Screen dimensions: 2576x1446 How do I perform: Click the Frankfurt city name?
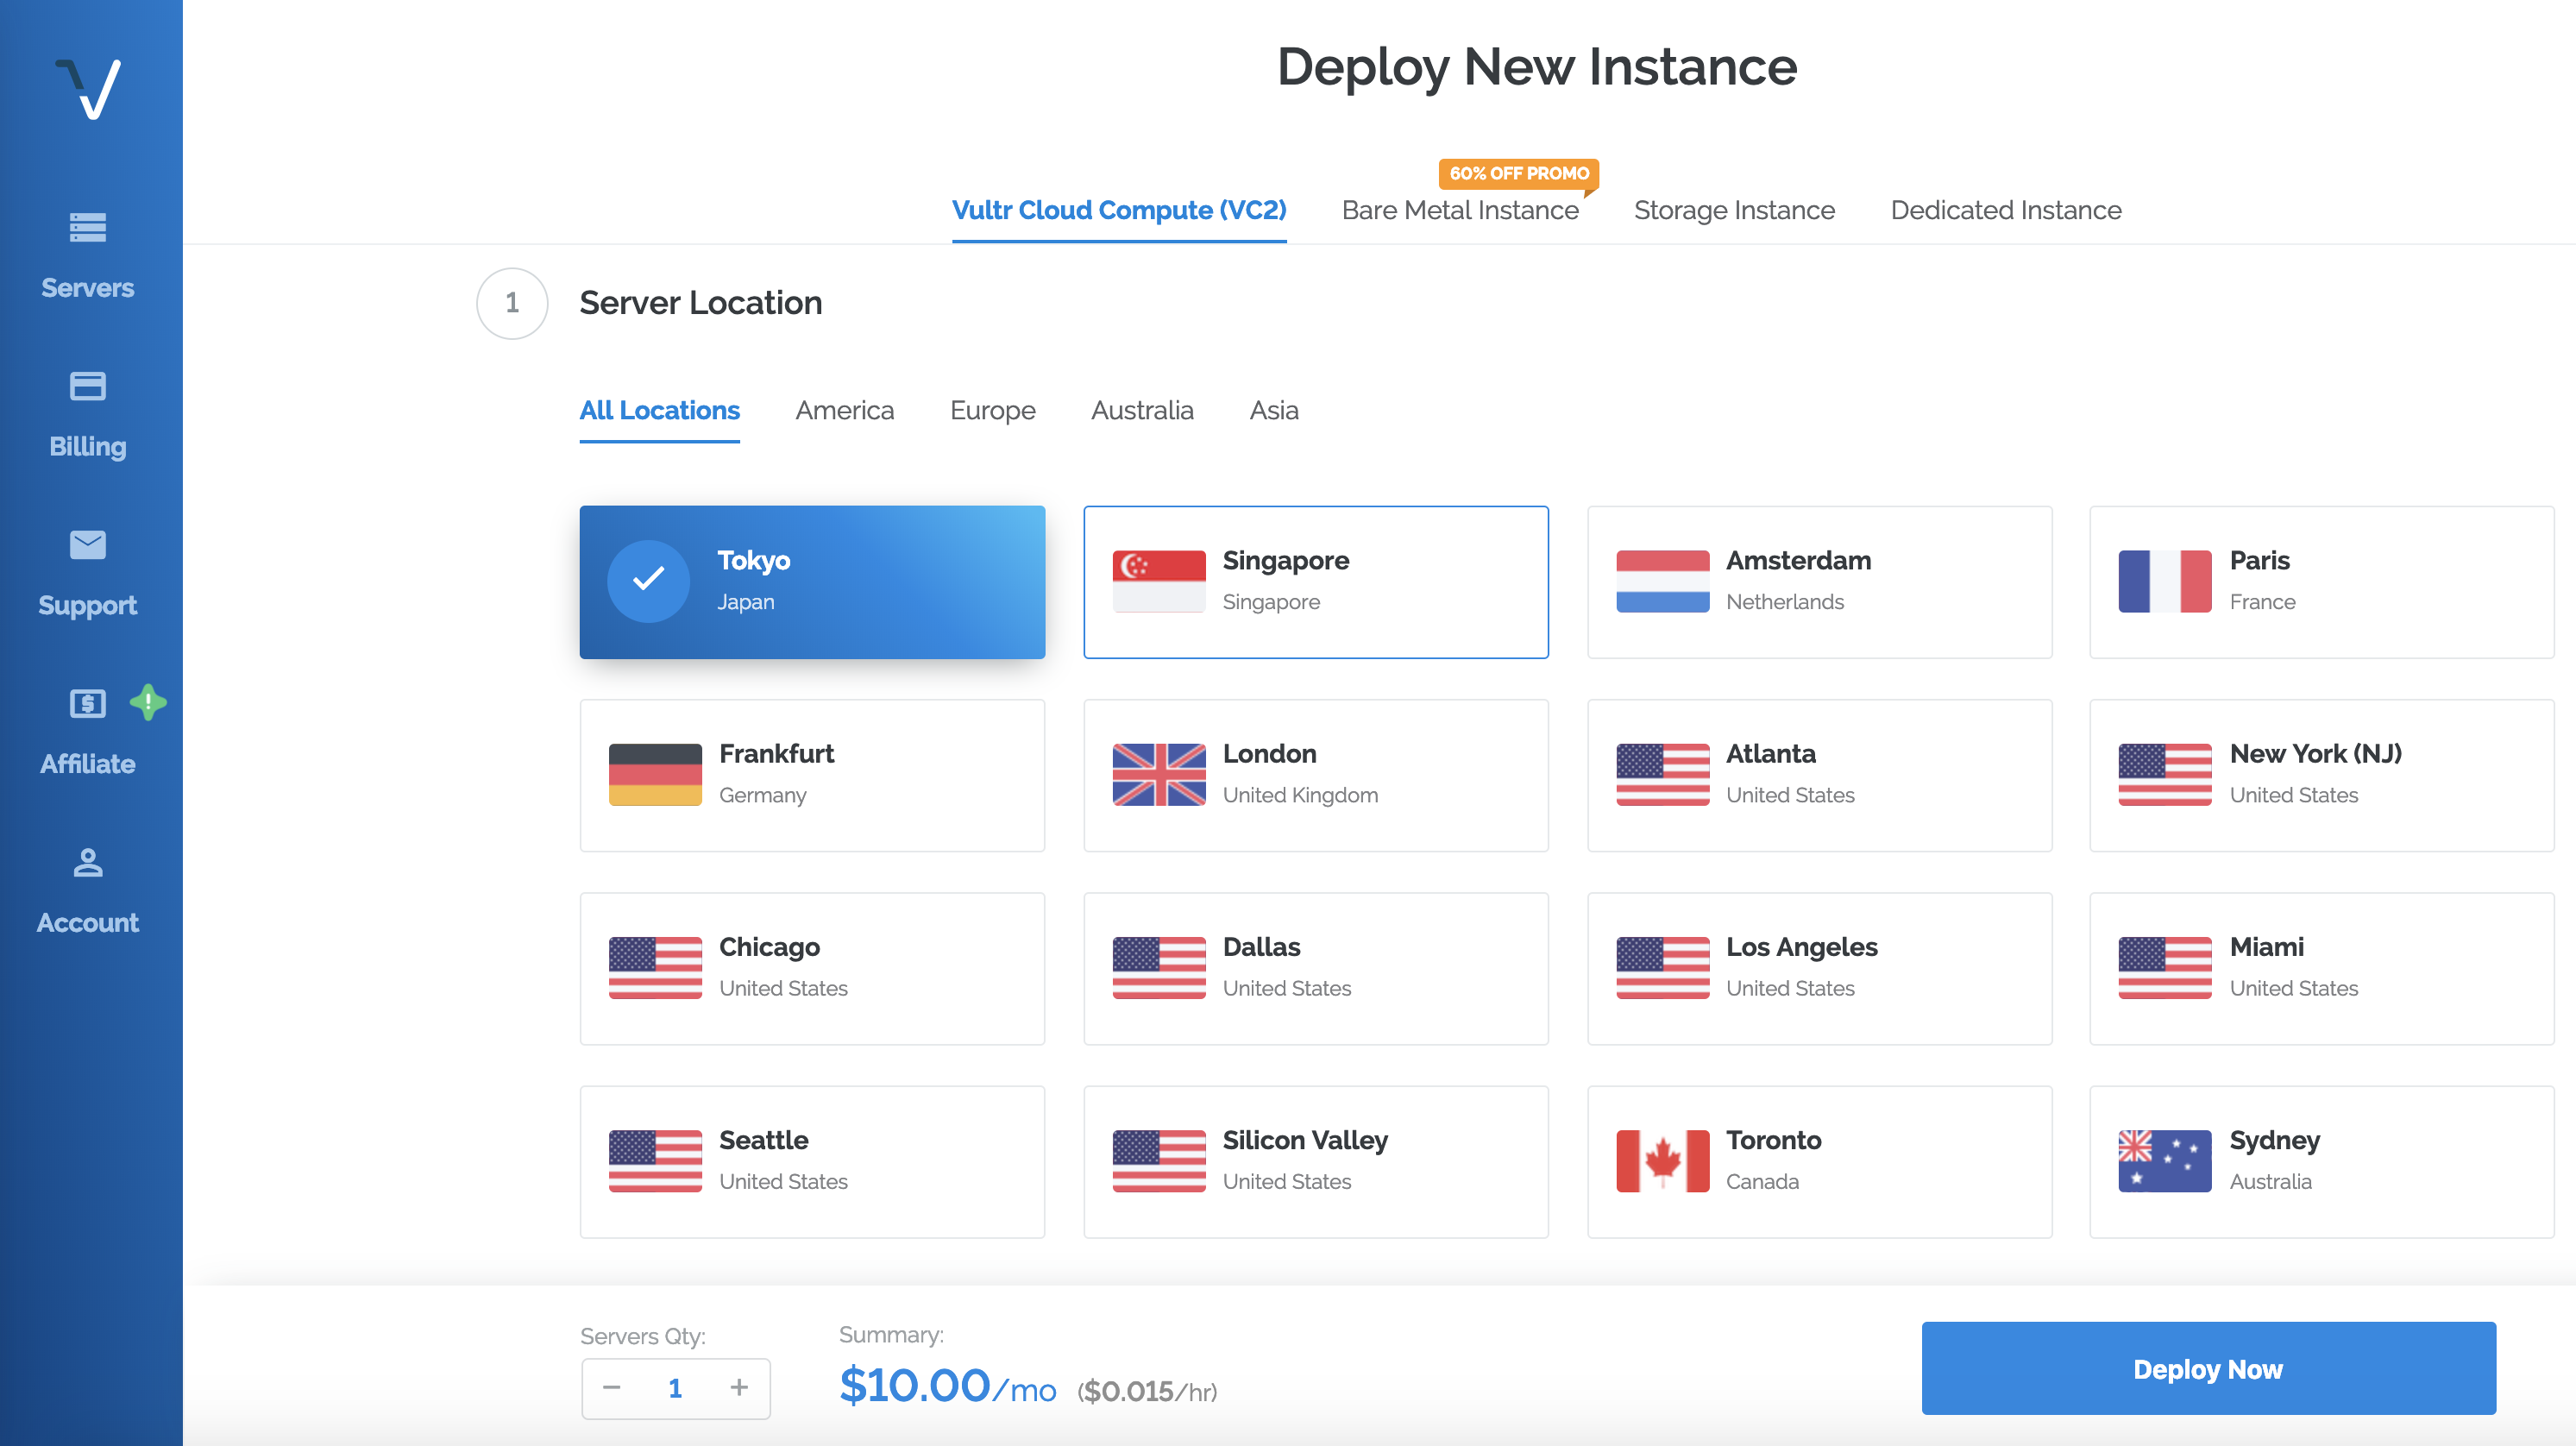point(776,753)
